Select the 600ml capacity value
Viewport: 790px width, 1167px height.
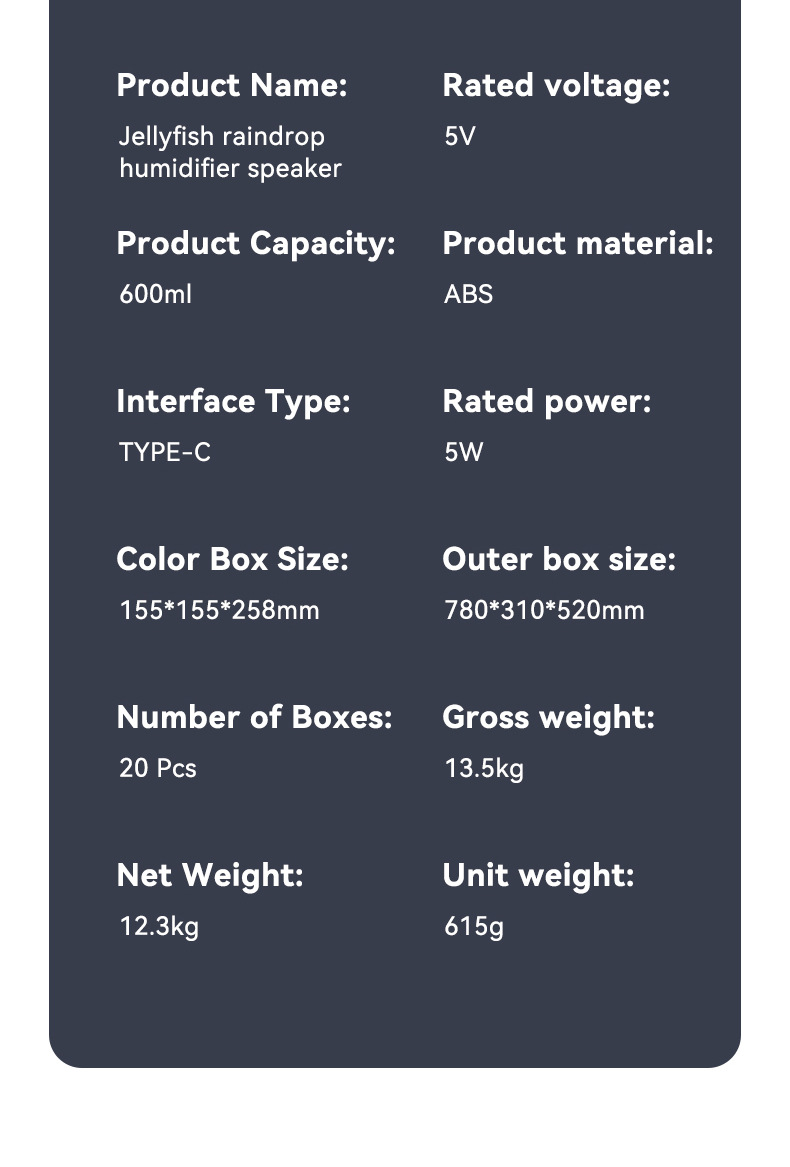(155, 294)
